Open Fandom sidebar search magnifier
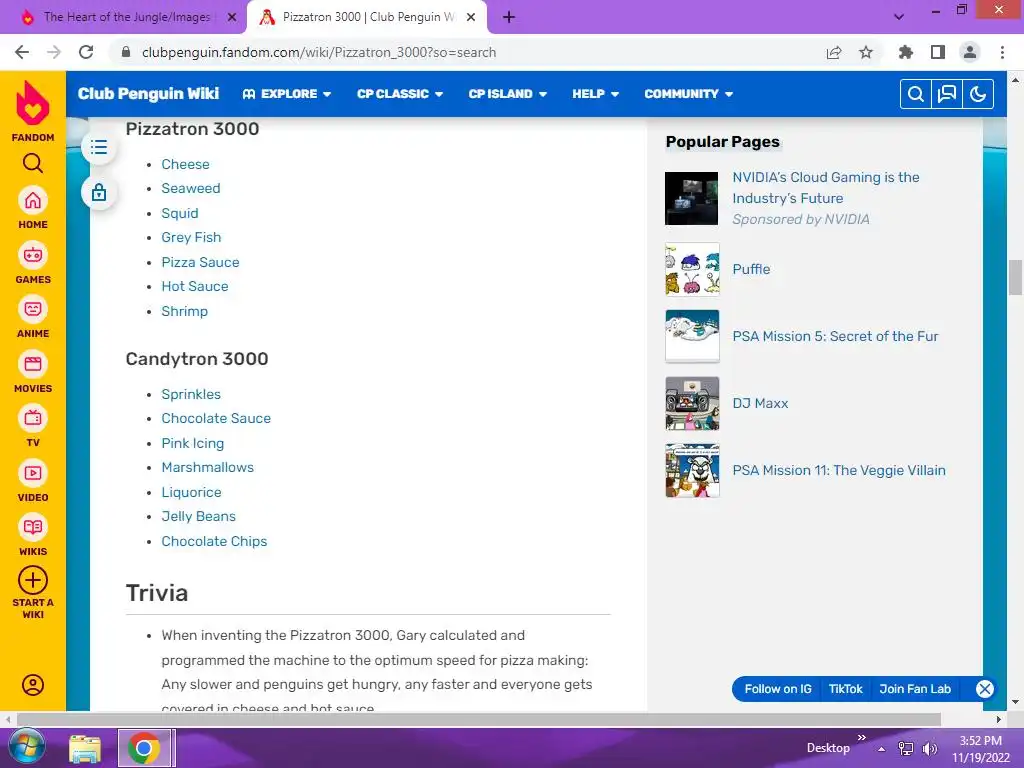 33,163
